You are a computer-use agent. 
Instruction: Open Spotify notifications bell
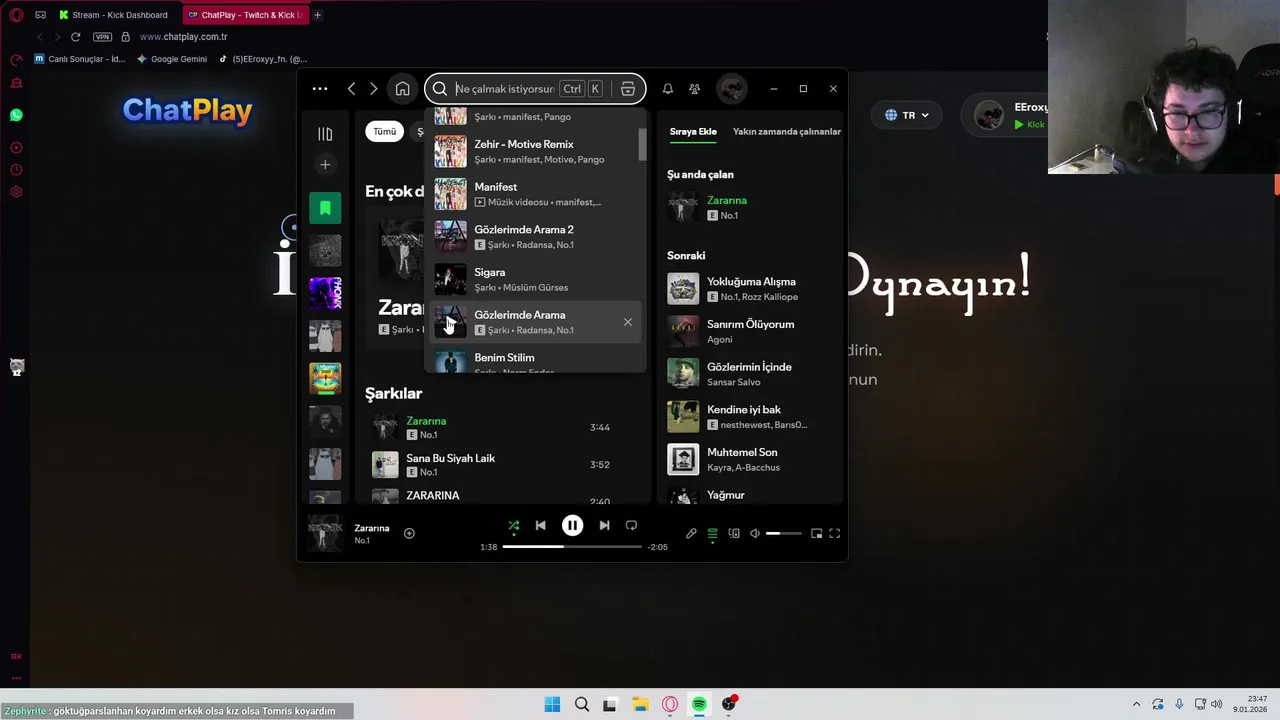668,89
